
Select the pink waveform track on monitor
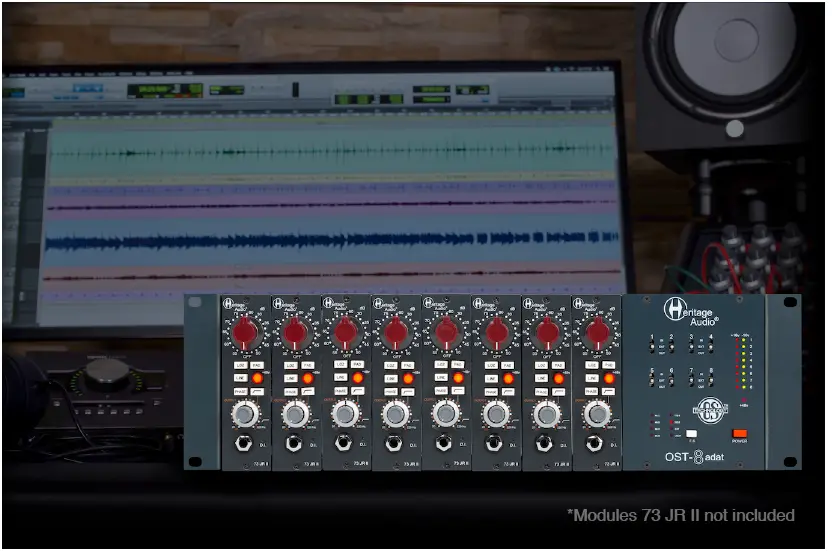tap(333, 275)
